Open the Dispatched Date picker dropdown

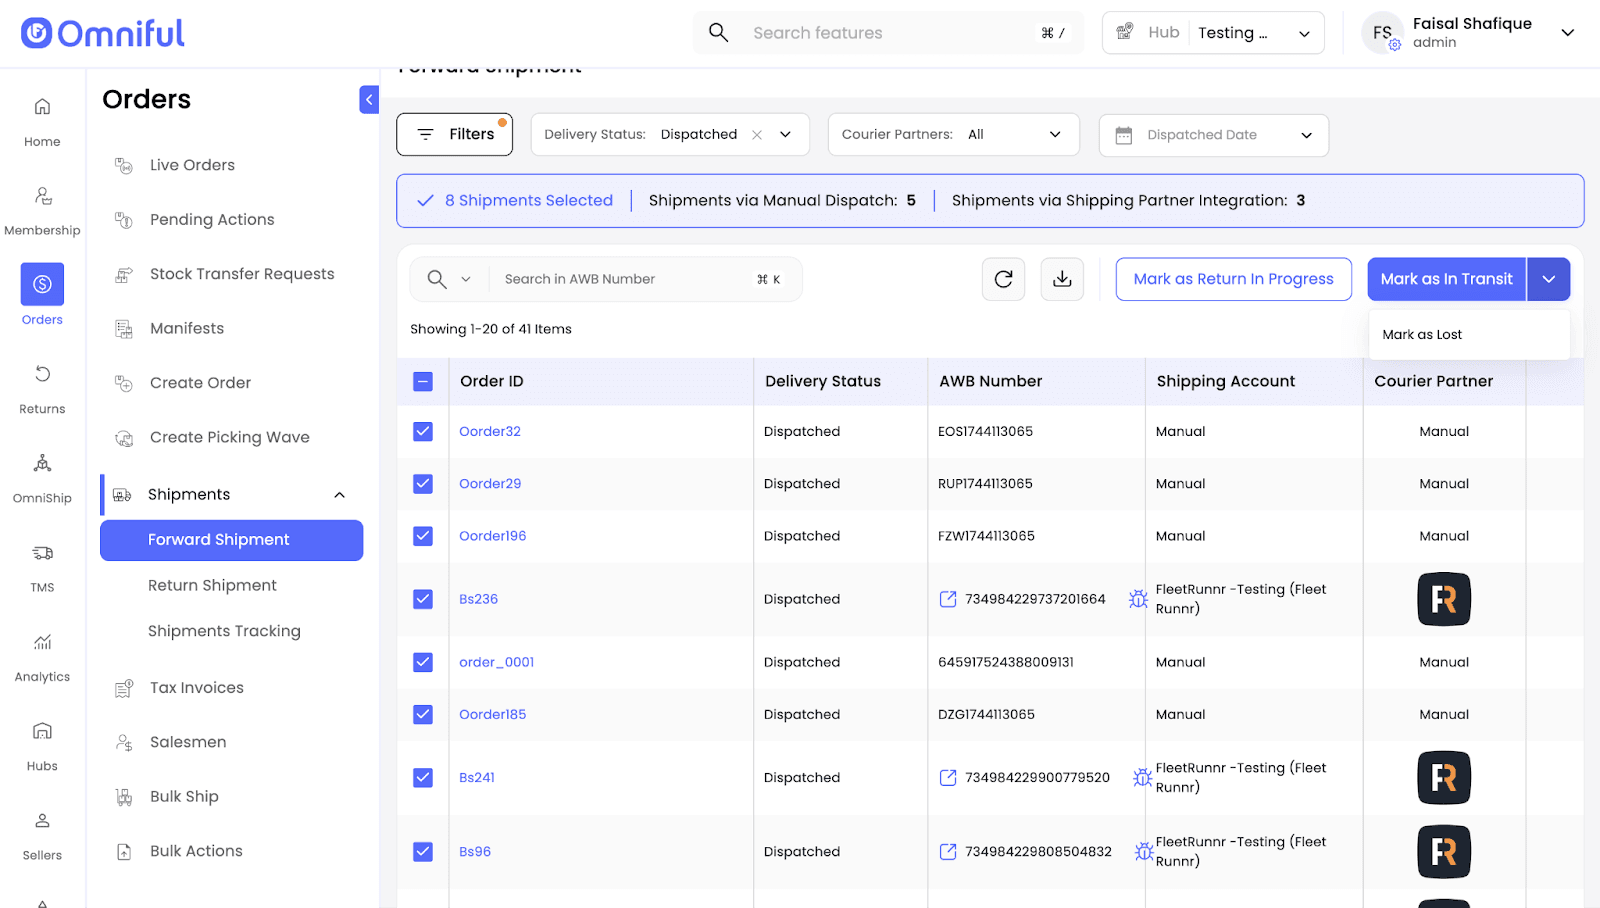pos(1213,135)
